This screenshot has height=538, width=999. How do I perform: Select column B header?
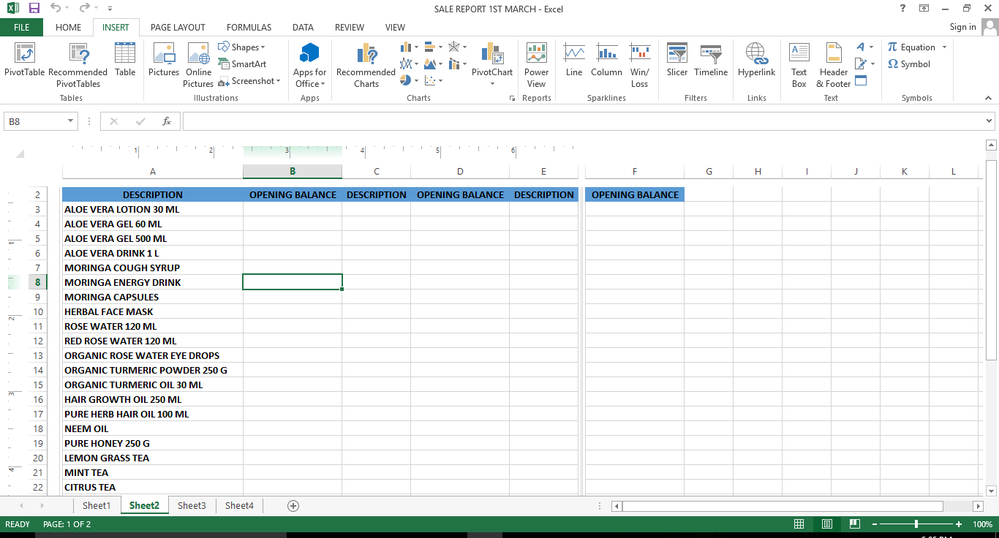click(x=292, y=171)
